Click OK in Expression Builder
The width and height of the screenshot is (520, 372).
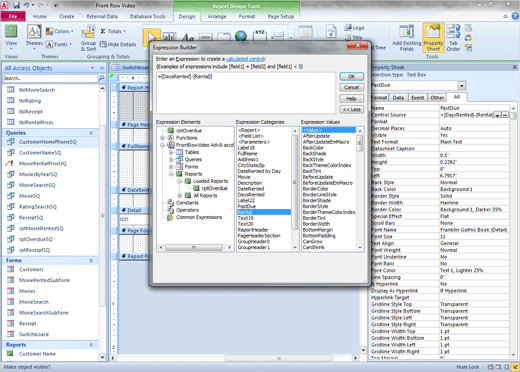[351, 76]
